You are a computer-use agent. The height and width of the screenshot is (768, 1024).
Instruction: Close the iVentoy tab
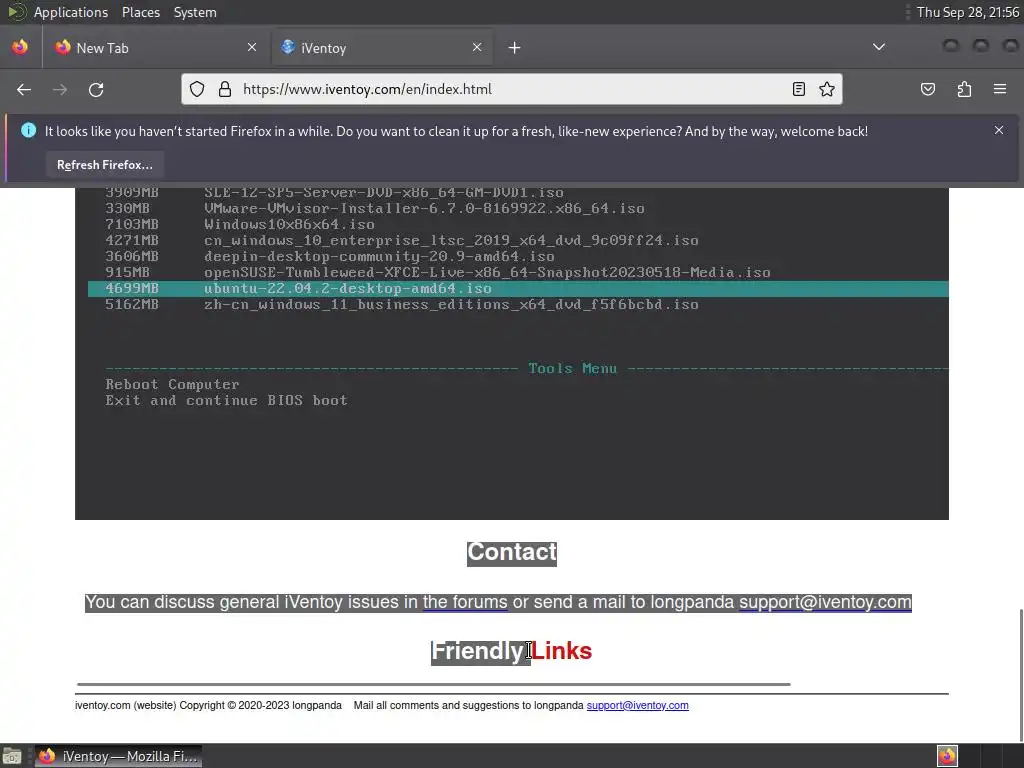[x=477, y=47]
